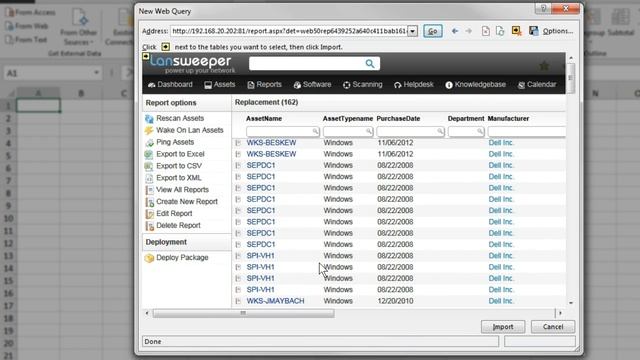Open the Helpdesk menu item
640x360 pixels.
pyautogui.click(x=413, y=84)
